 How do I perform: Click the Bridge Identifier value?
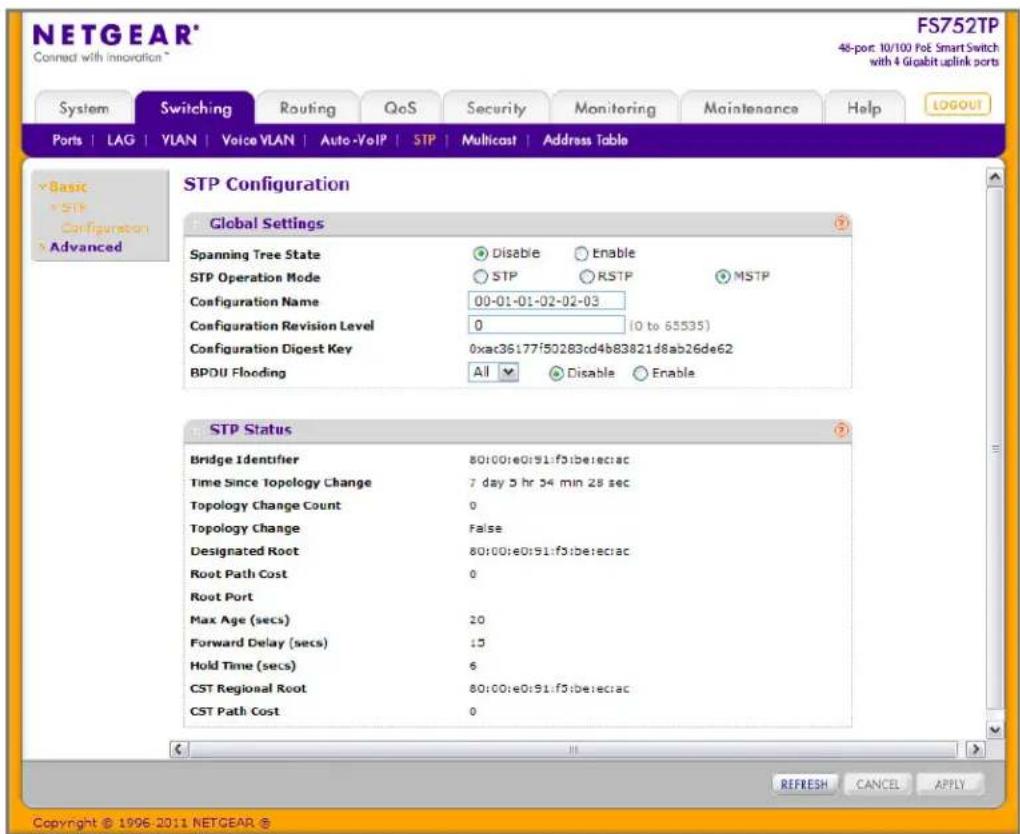pyautogui.click(x=549, y=460)
